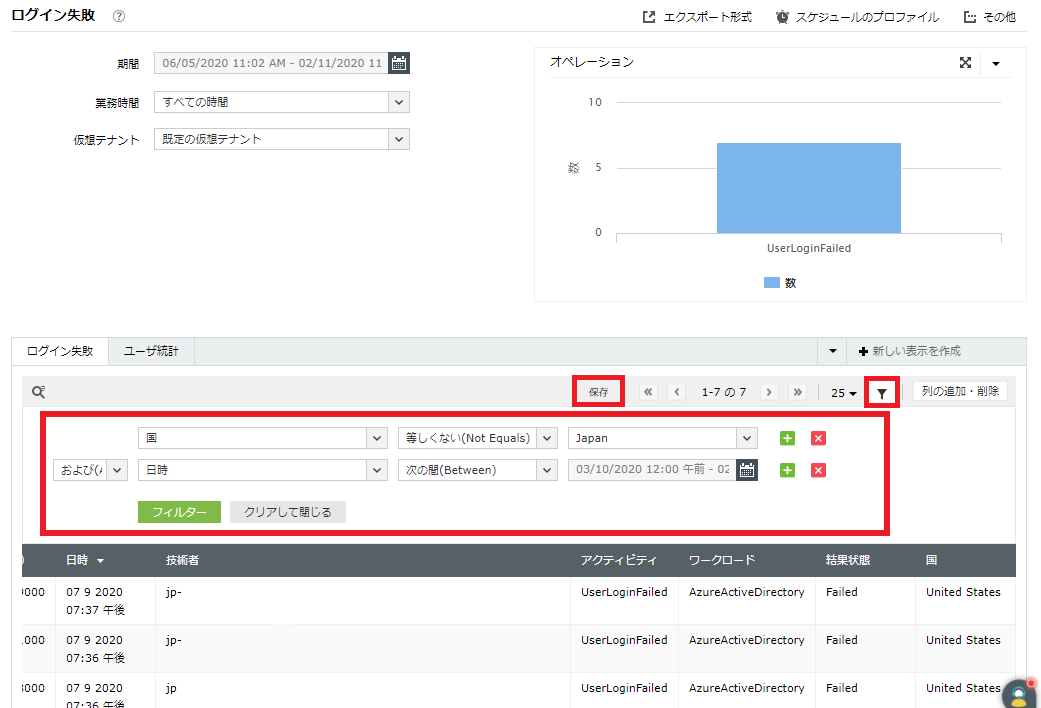Click the 技術者 column header
The width and height of the screenshot is (1041, 708).
click(183, 561)
